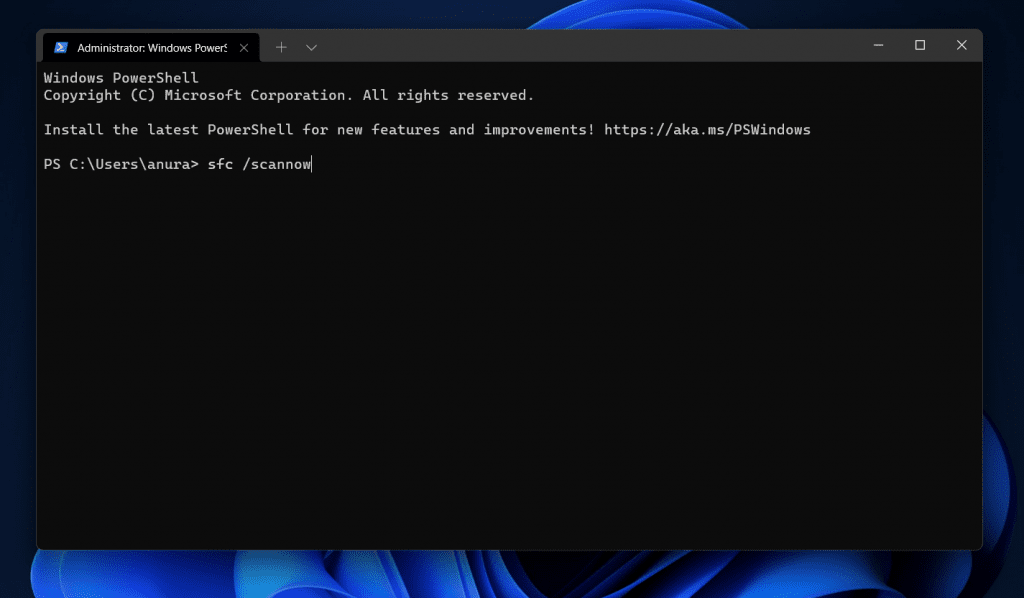Viewport: 1024px width, 598px height.
Task: Click the maximize icon on the title bar
Action: point(919,45)
